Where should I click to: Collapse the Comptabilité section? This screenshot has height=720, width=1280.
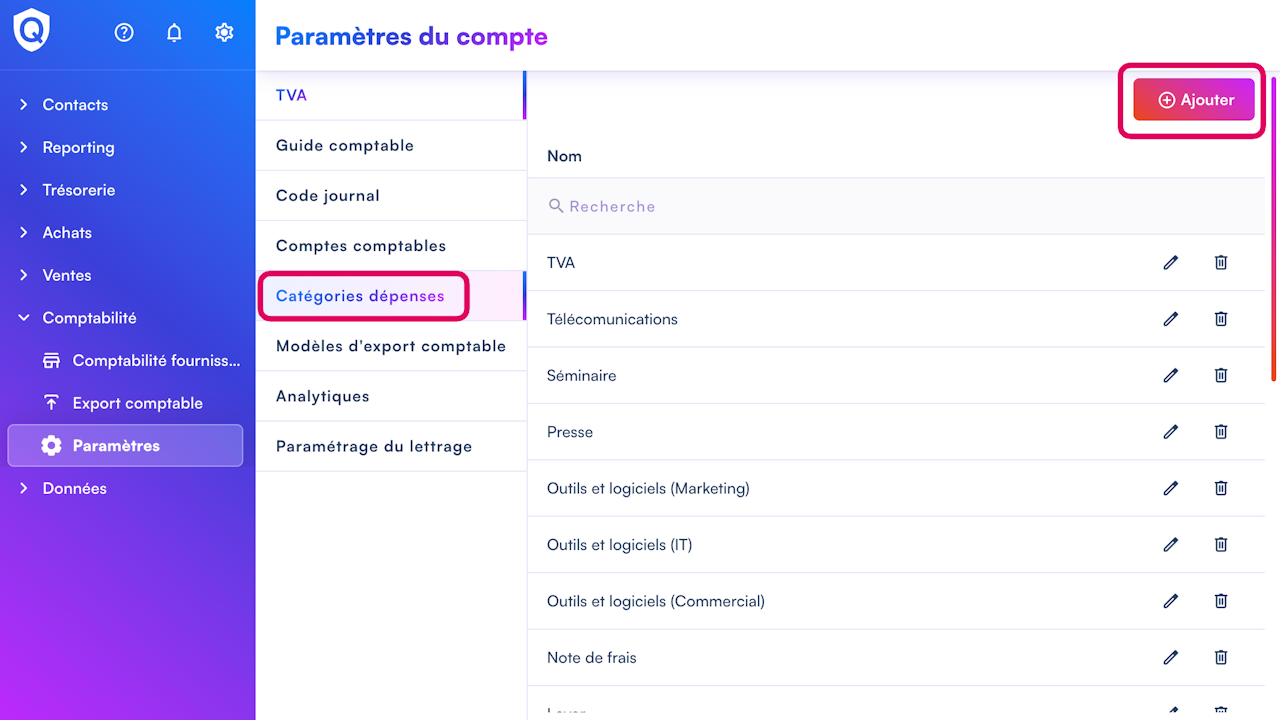click(x=89, y=318)
